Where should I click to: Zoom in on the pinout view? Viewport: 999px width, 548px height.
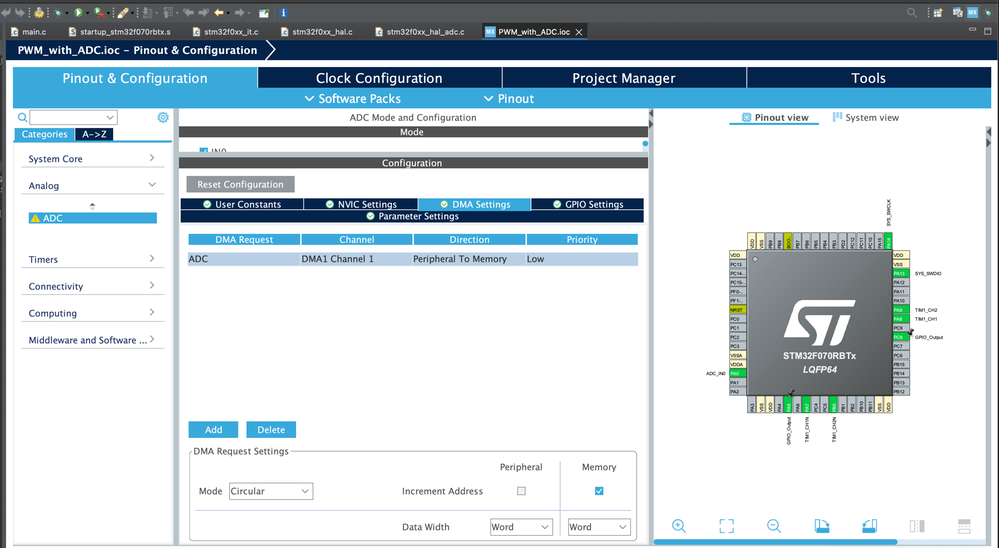(679, 526)
